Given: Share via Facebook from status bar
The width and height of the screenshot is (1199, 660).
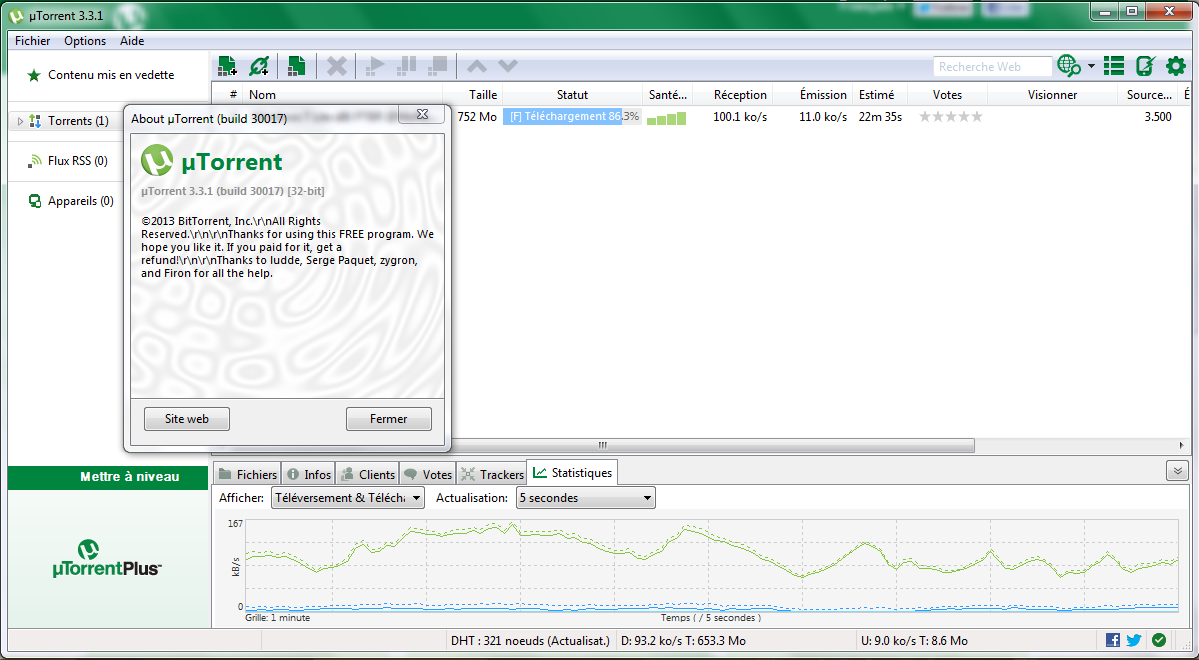Looking at the screenshot, I should coord(1111,640).
